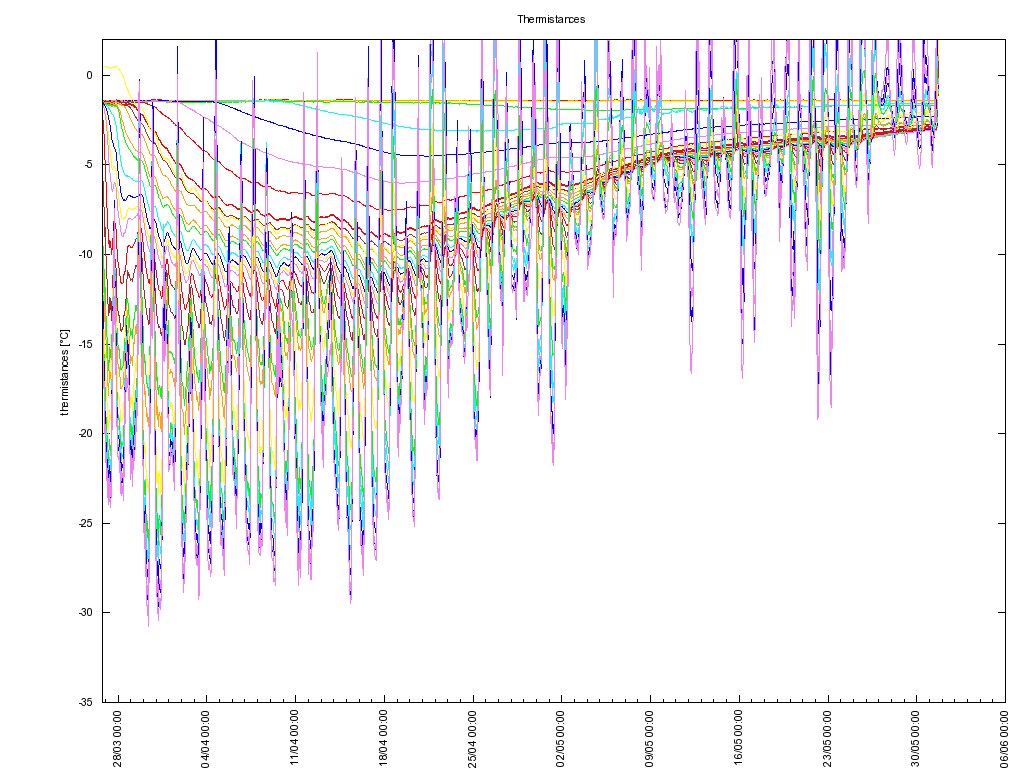
Task: Click the -30 y-axis tick label
Action: point(85,612)
